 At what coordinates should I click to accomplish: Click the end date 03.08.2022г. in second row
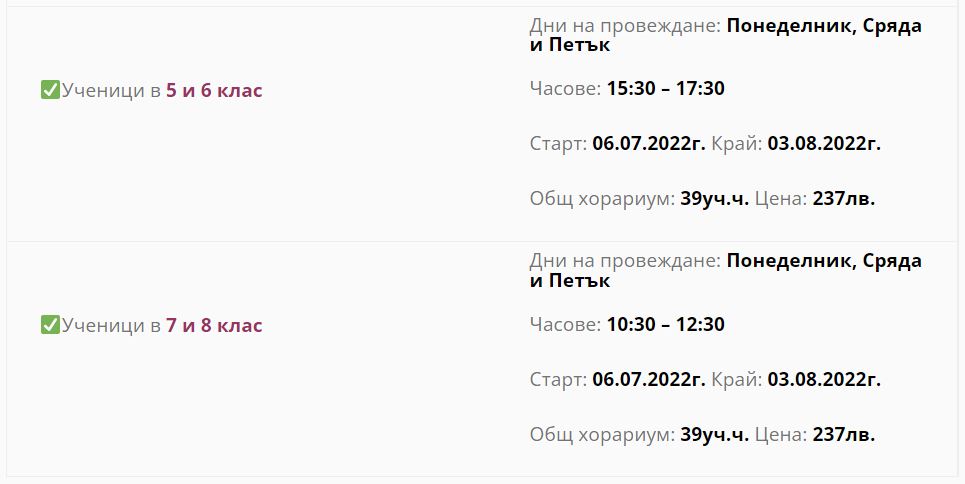pos(824,380)
